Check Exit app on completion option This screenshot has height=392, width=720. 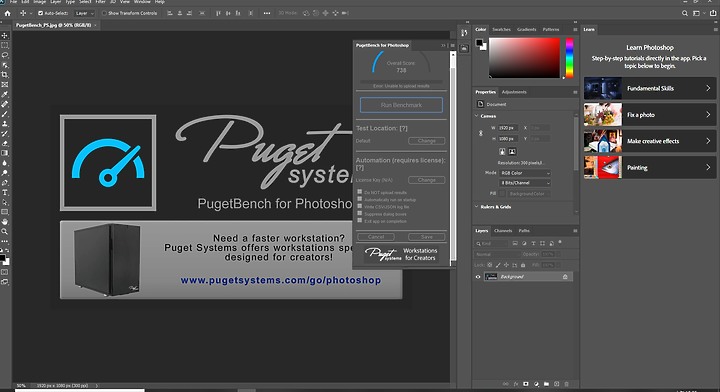[360, 220]
